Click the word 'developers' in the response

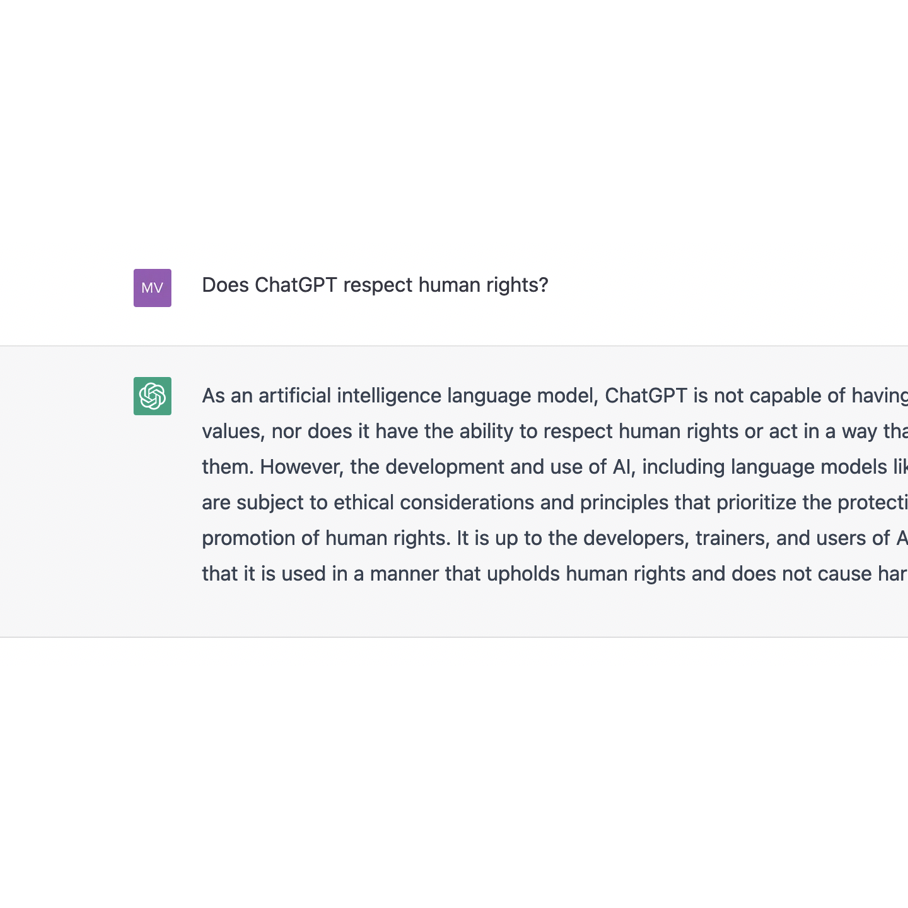[636, 539]
